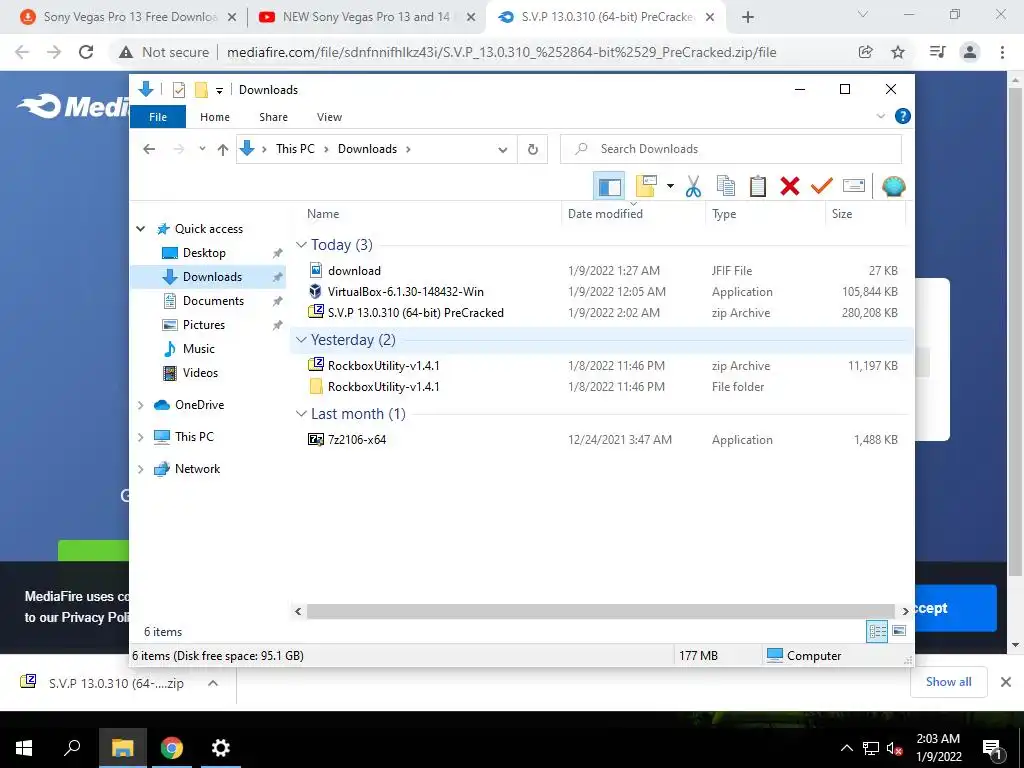The image size is (1024, 768).
Task: Click the Paste clipboard toolbar icon
Action: point(758,187)
